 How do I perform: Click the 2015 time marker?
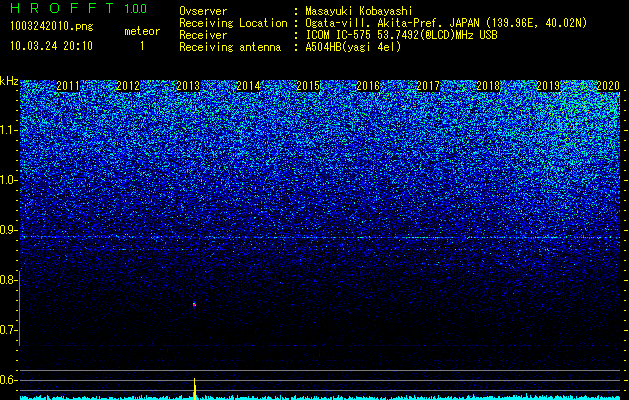coord(308,86)
